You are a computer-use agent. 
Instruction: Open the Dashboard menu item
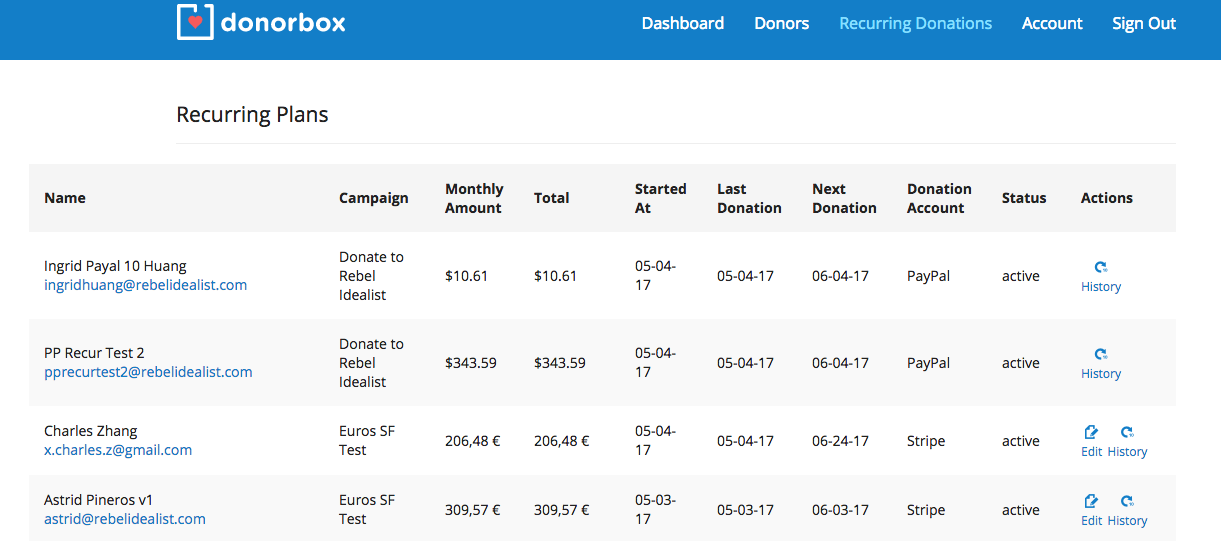(x=682, y=23)
